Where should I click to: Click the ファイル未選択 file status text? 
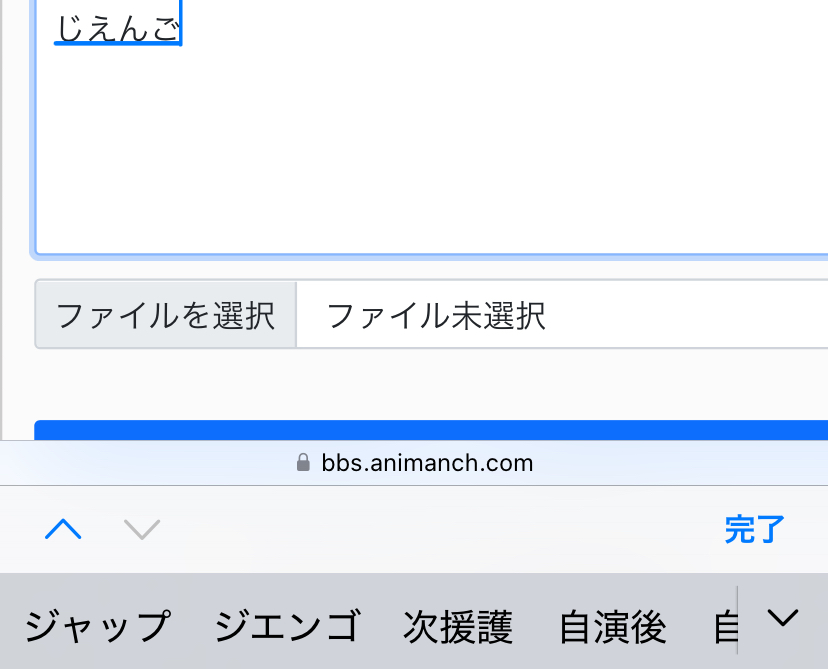click(x=436, y=316)
